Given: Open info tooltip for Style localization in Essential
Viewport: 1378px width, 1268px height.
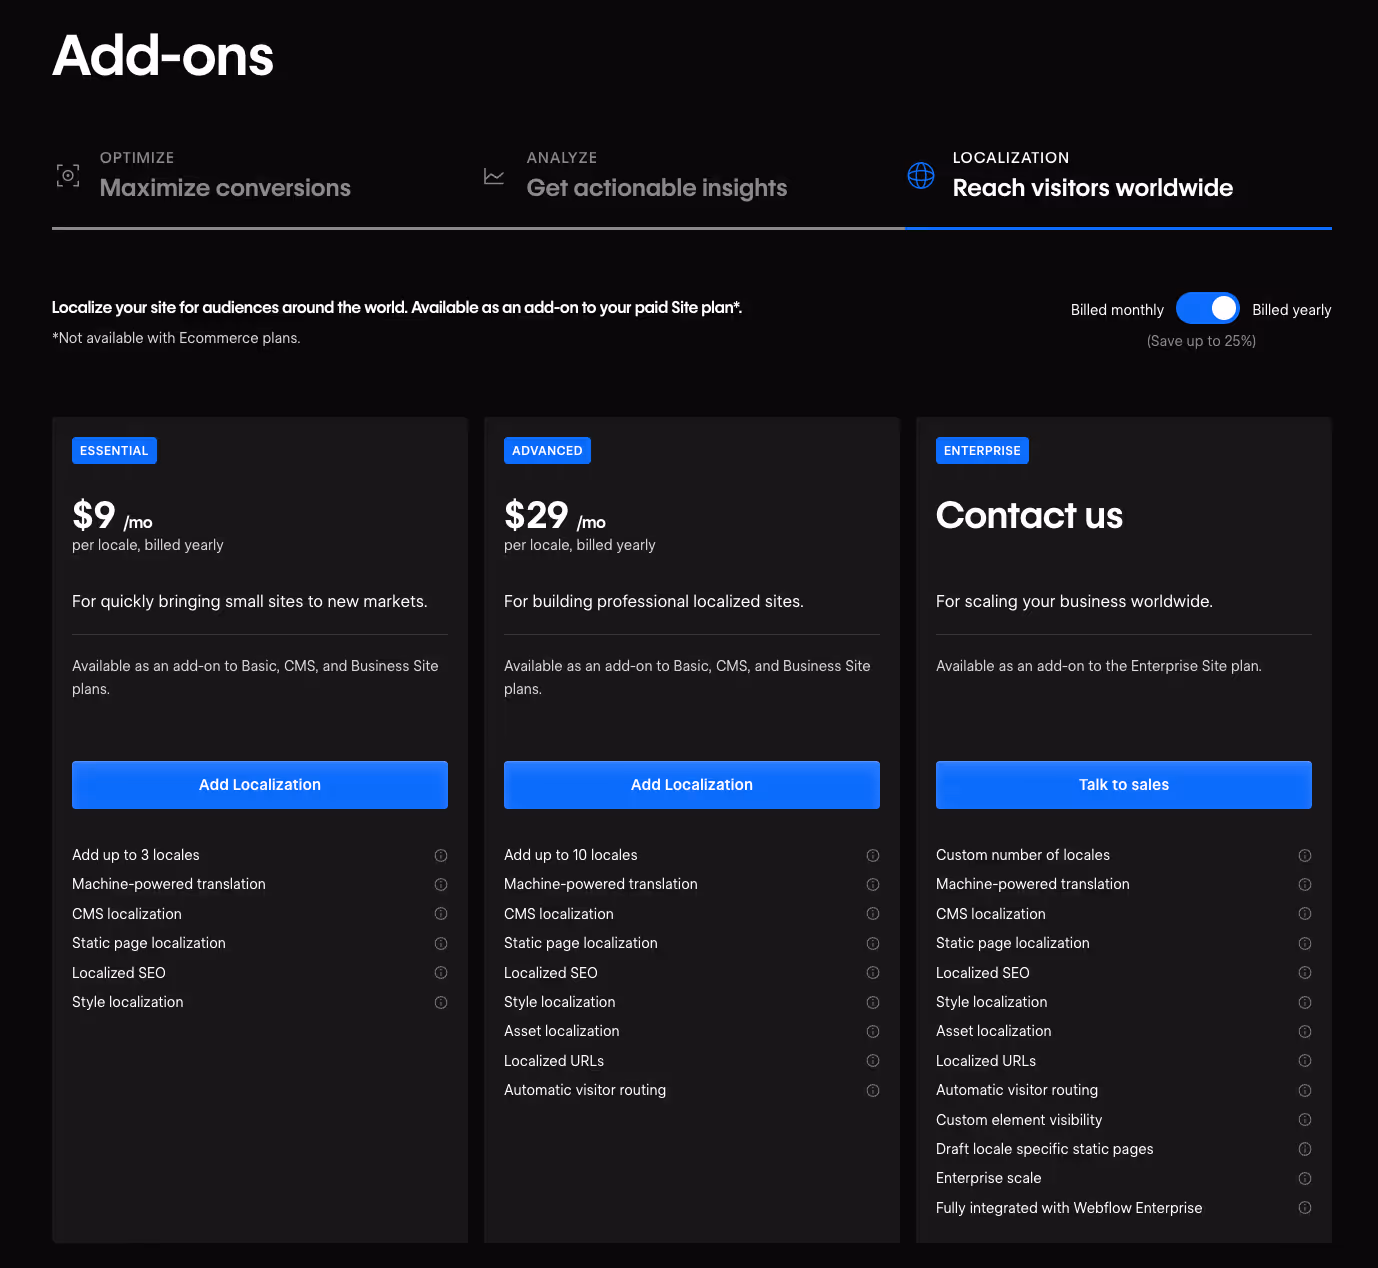Looking at the screenshot, I should click(440, 1002).
